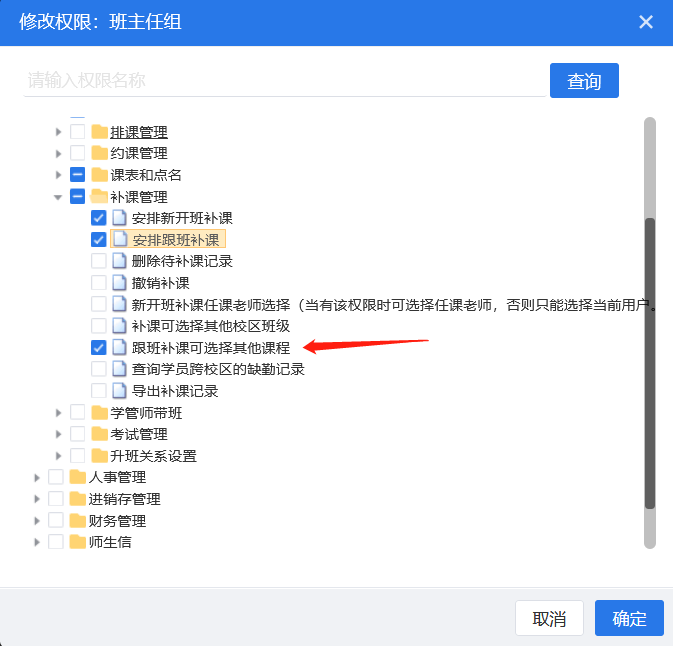Toggle the 课表和点名 folder checkbox
Viewport: 673px width, 646px height.
pyautogui.click(x=77, y=175)
